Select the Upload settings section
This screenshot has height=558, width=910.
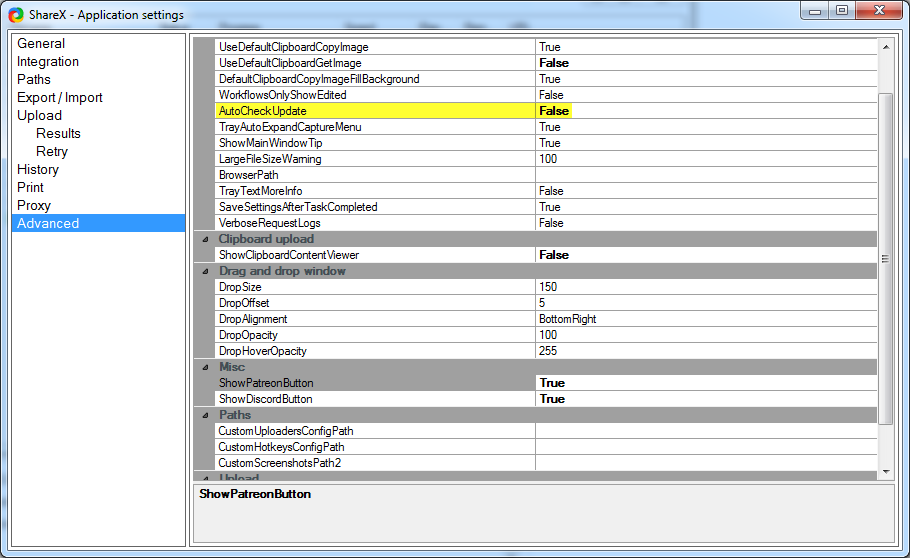[39, 116]
